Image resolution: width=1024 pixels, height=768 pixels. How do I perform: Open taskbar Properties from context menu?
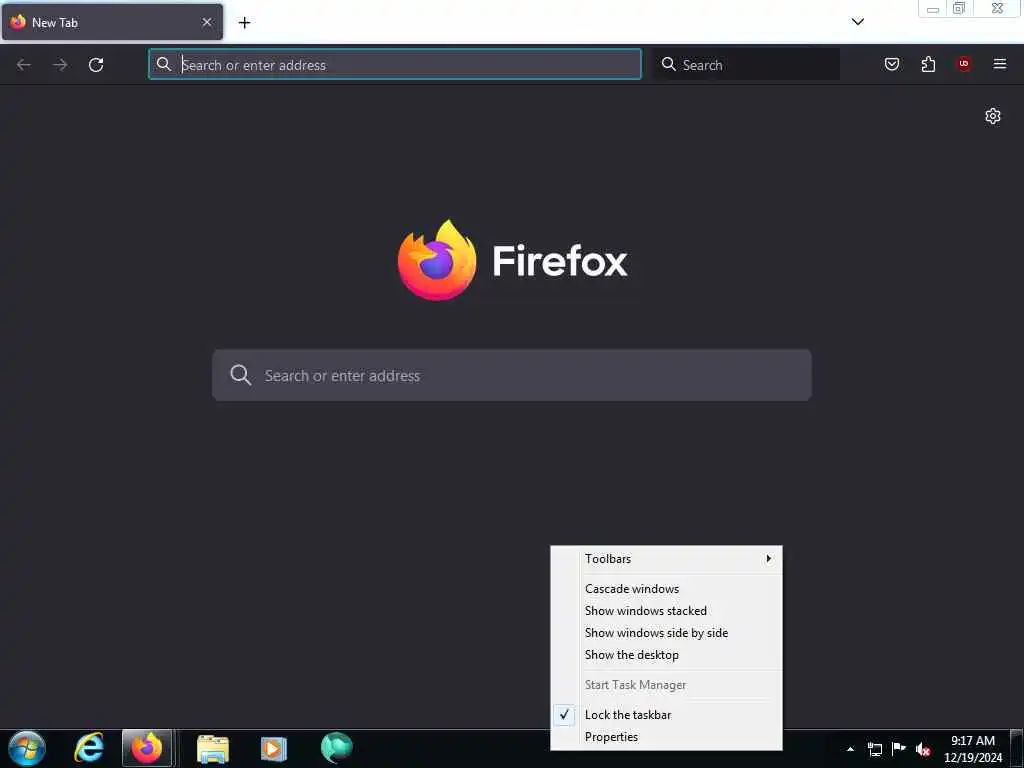[x=667, y=737]
